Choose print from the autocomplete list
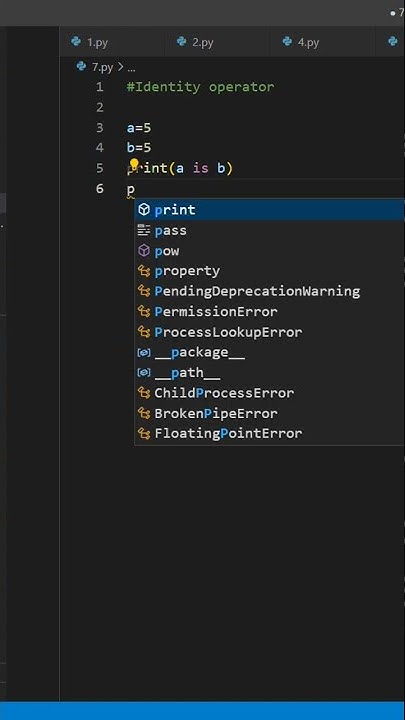405x720 pixels. (x=269, y=210)
